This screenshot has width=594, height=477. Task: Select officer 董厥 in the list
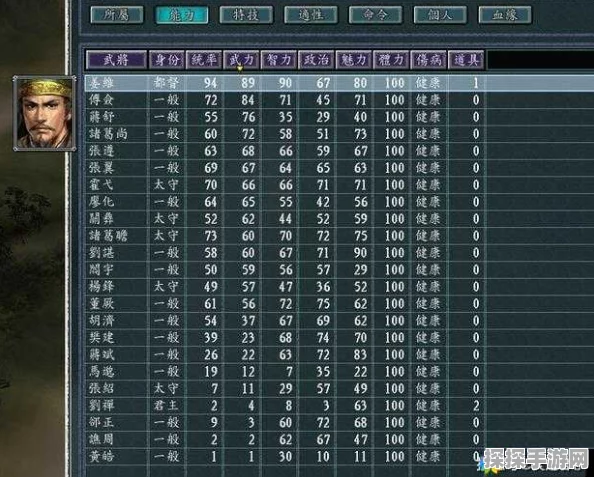point(102,303)
